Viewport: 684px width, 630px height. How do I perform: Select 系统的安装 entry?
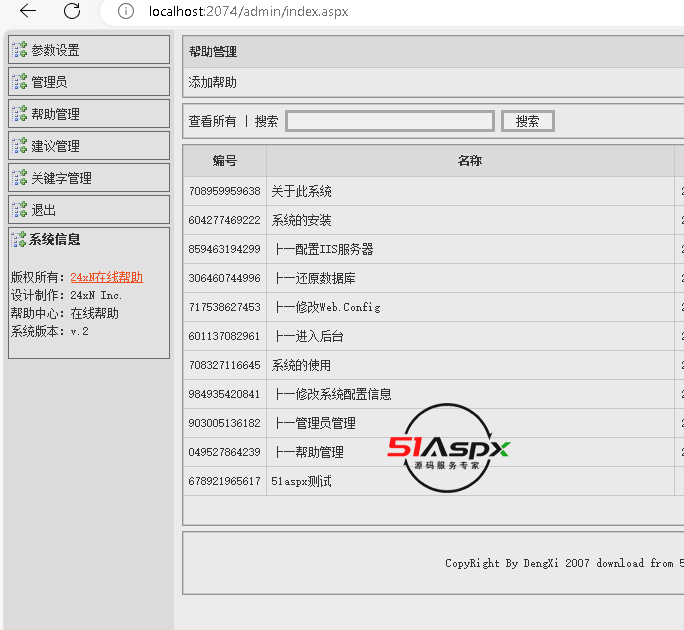click(x=301, y=220)
